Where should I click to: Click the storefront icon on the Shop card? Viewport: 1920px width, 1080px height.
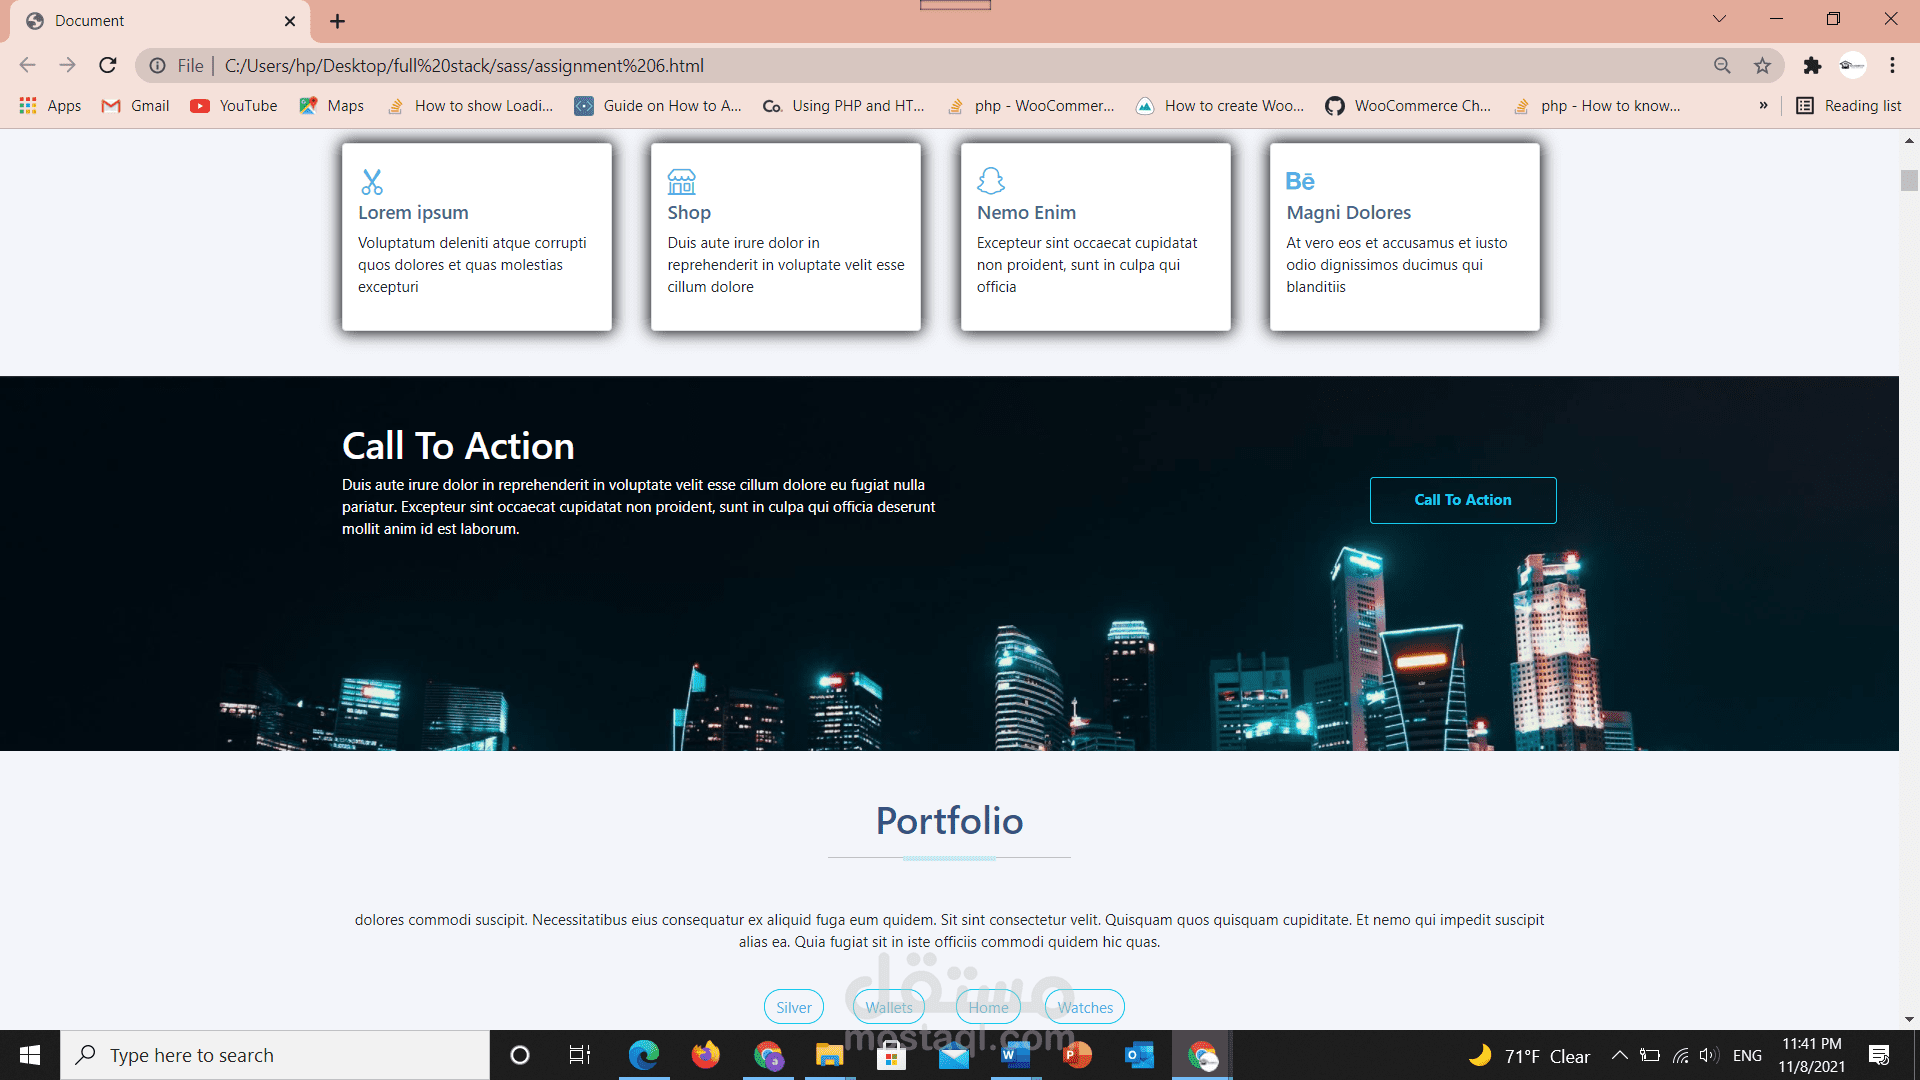coord(681,181)
